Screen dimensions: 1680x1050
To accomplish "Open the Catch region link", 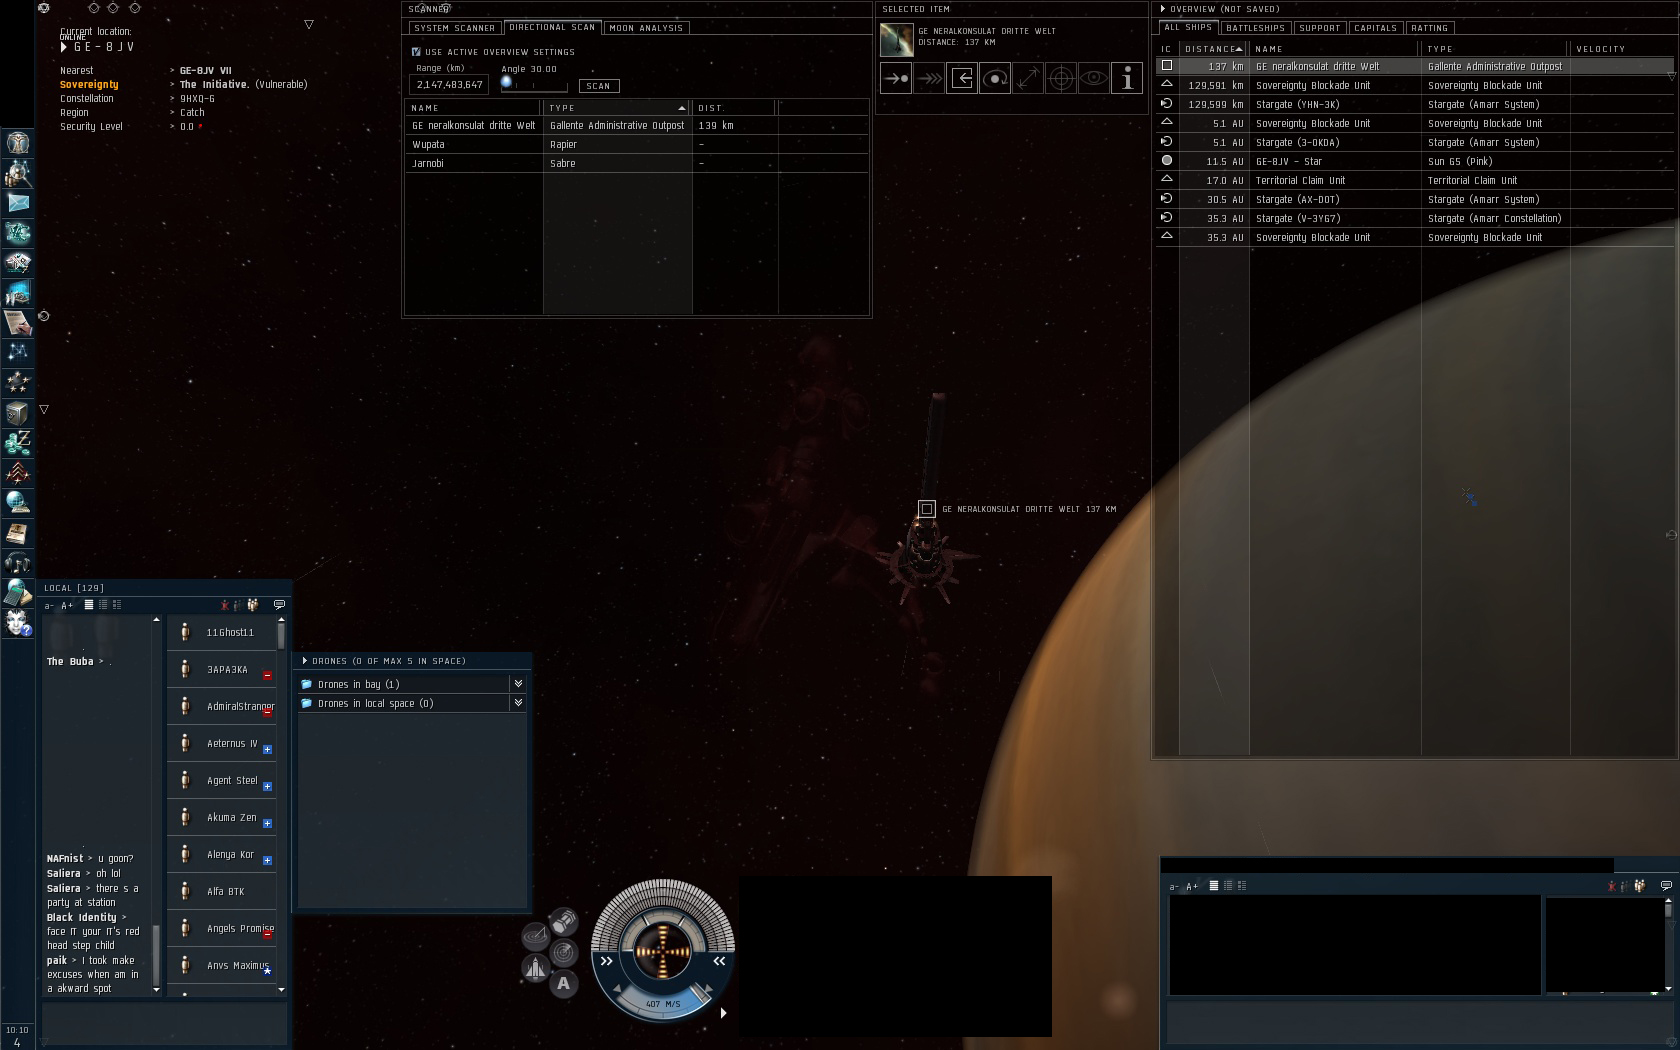I will [192, 113].
